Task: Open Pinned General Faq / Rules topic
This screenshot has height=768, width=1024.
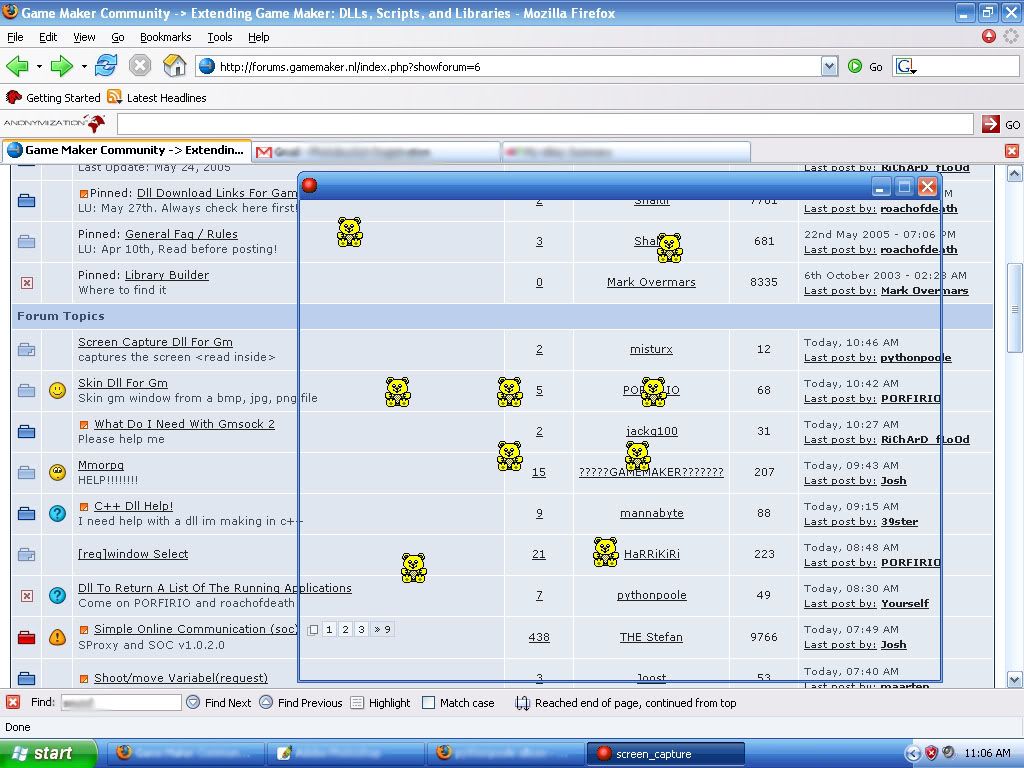Action: [x=181, y=234]
